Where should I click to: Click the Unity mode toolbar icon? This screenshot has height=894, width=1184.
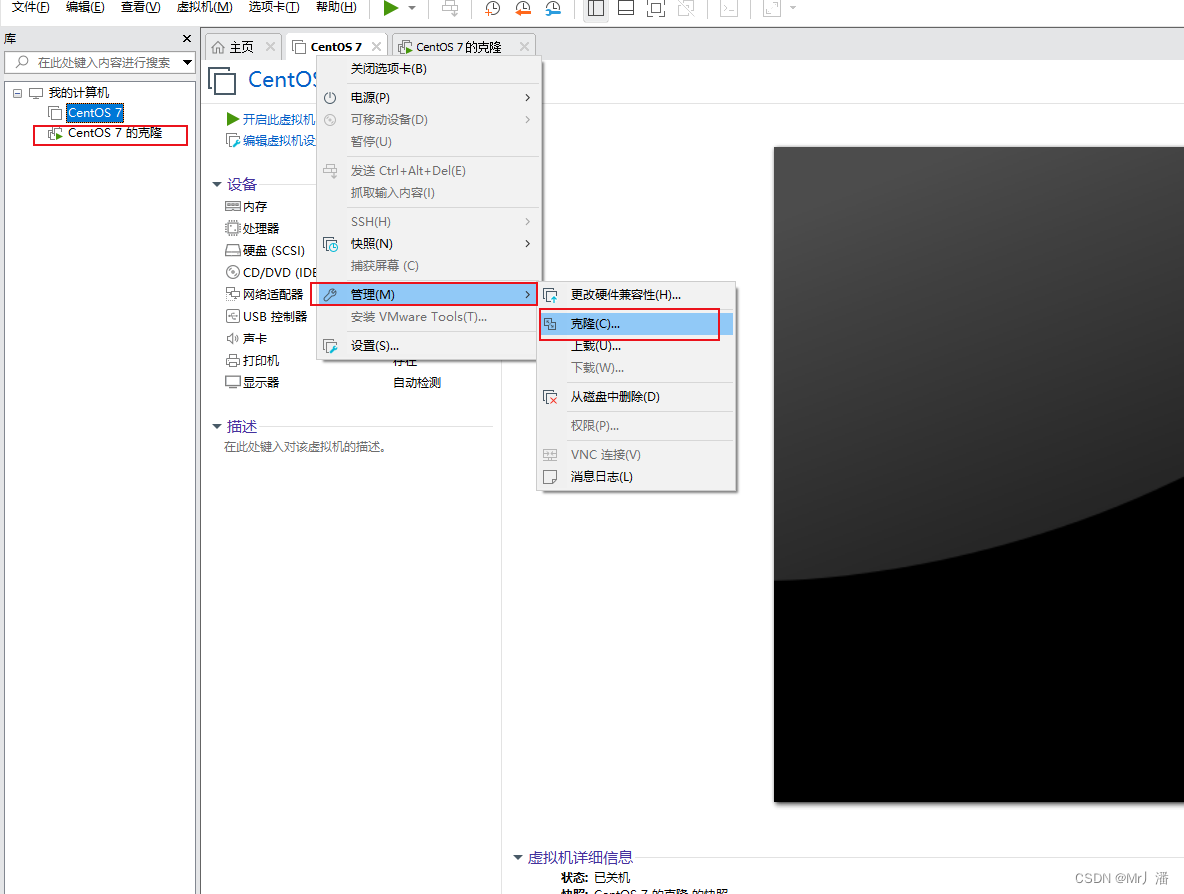686,8
